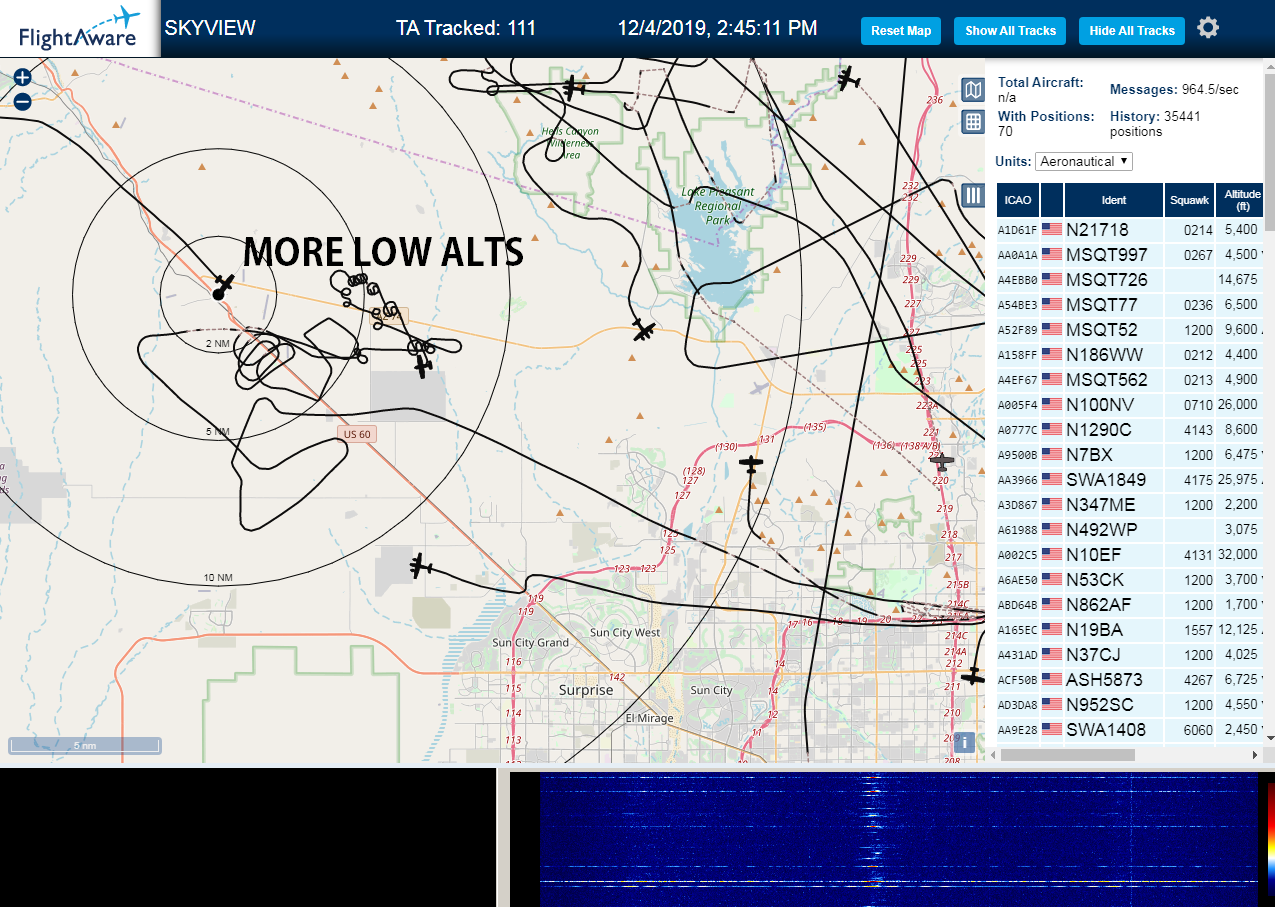
Task: Select the MSQT562 aircraft row
Action: [x=1130, y=380]
